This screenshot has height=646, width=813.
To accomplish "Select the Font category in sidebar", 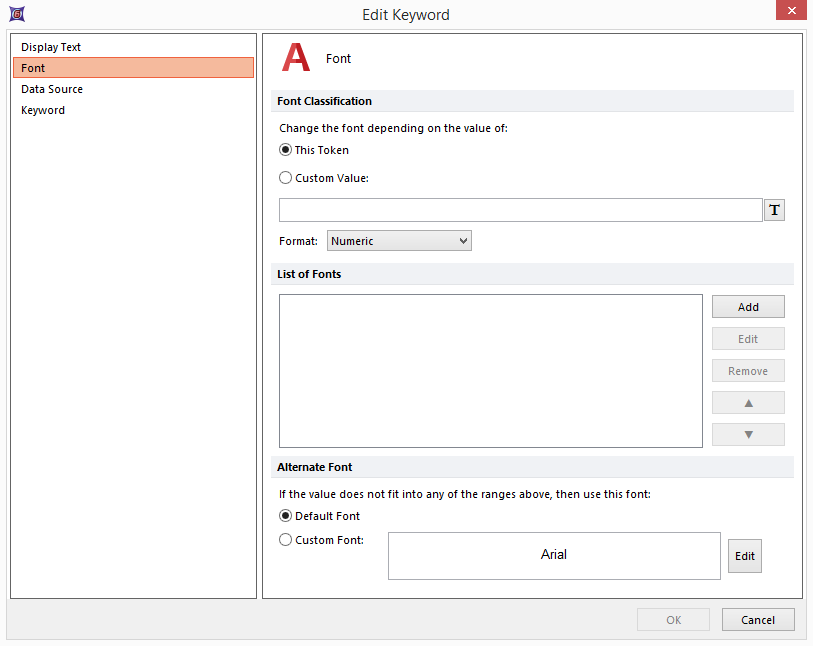I will [x=133, y=68].
